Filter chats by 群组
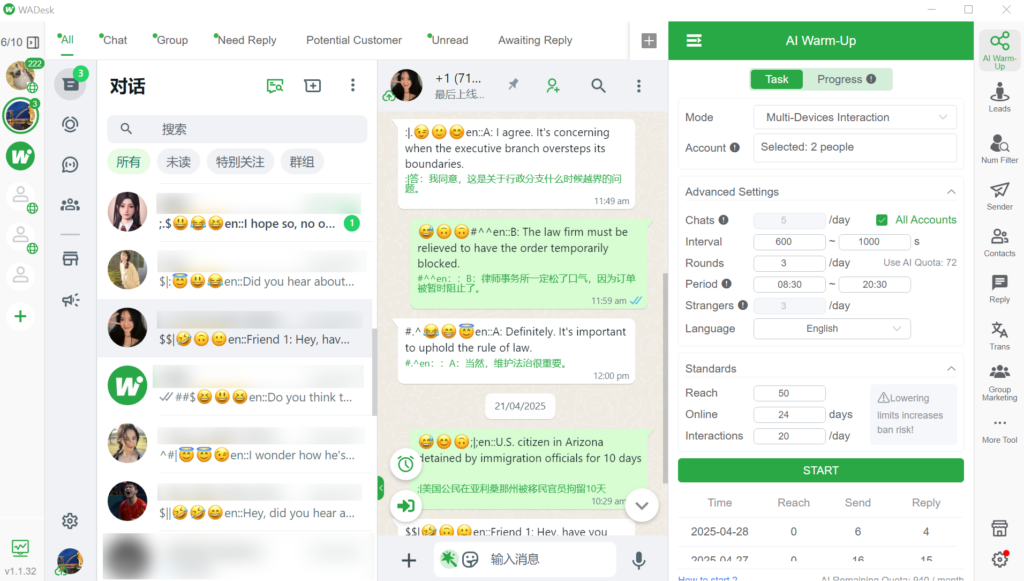Screen dimensions: 1024x581 (x=302, y=162)
